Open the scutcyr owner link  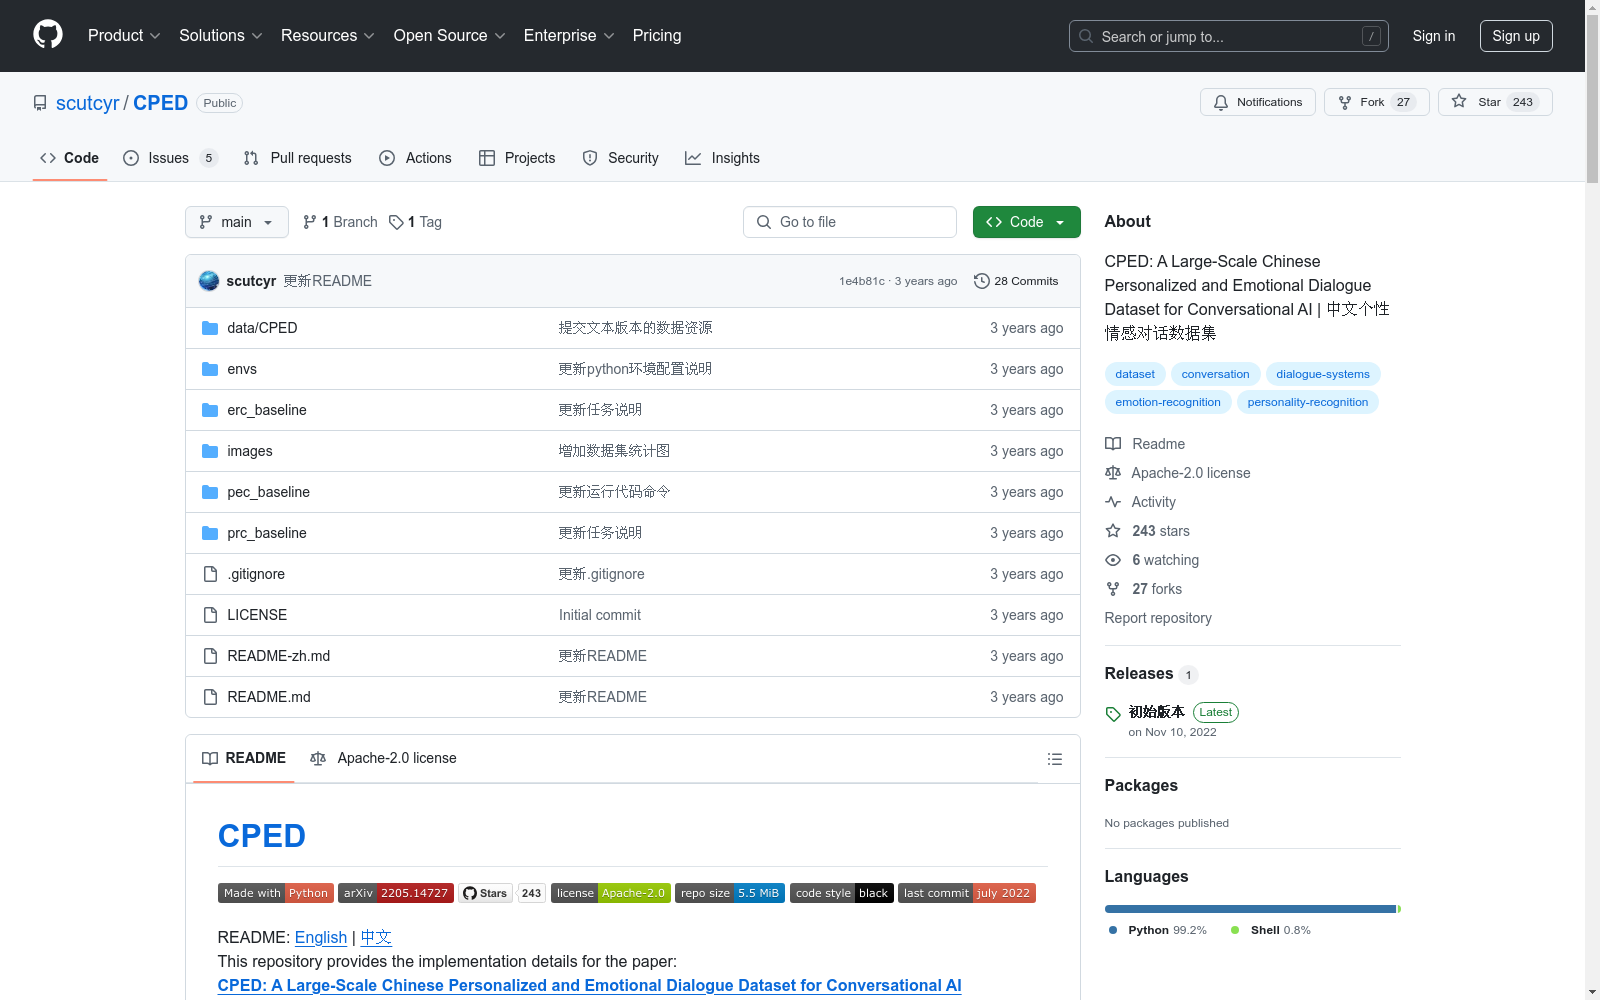pyautogui.click(x=88, y=103)
